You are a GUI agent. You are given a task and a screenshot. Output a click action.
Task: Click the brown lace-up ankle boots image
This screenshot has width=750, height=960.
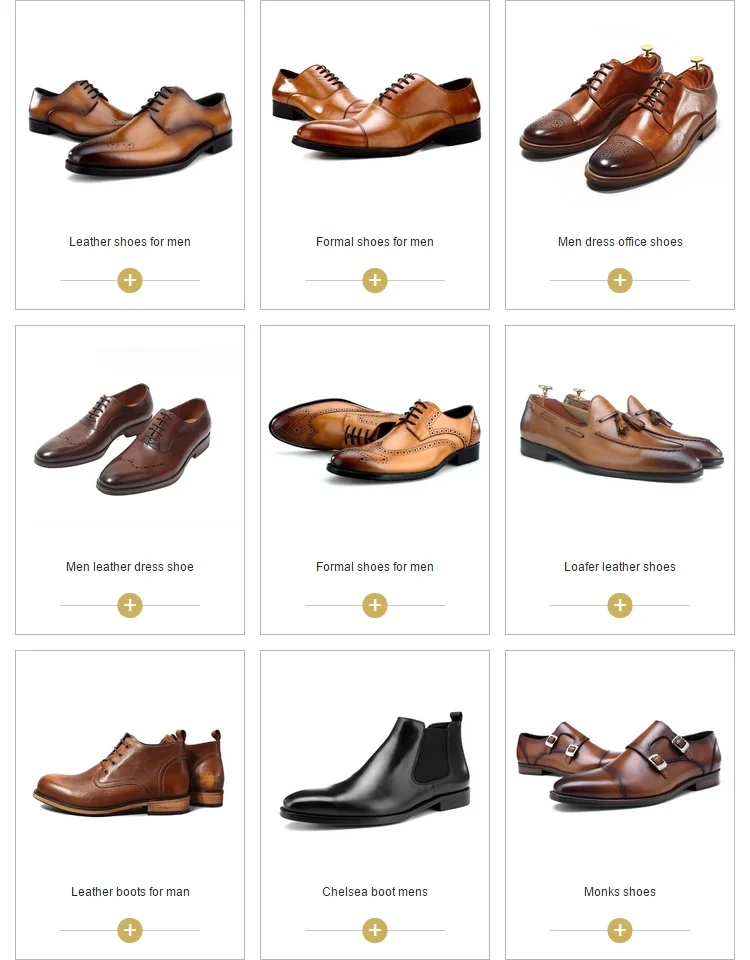pos(130,772)
